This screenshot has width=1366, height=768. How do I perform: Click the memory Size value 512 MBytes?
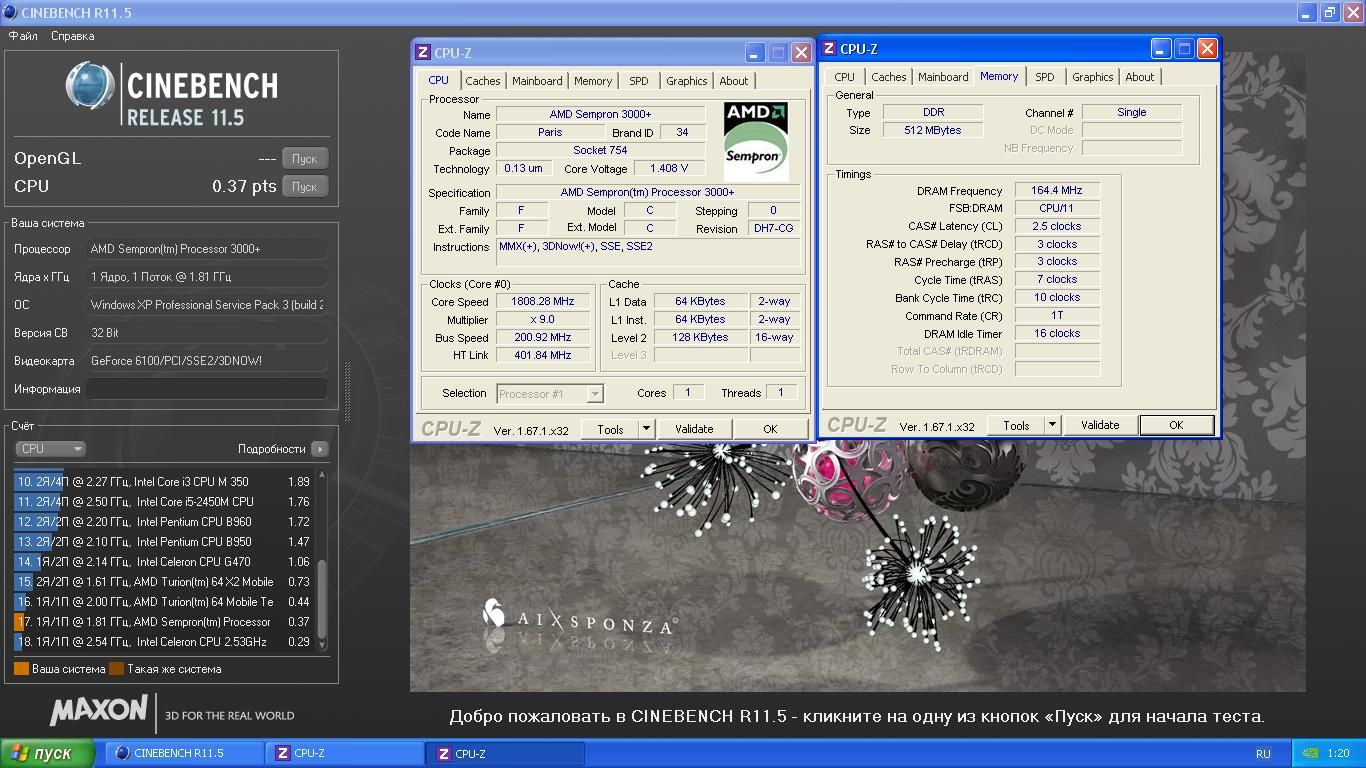[933, 130]
